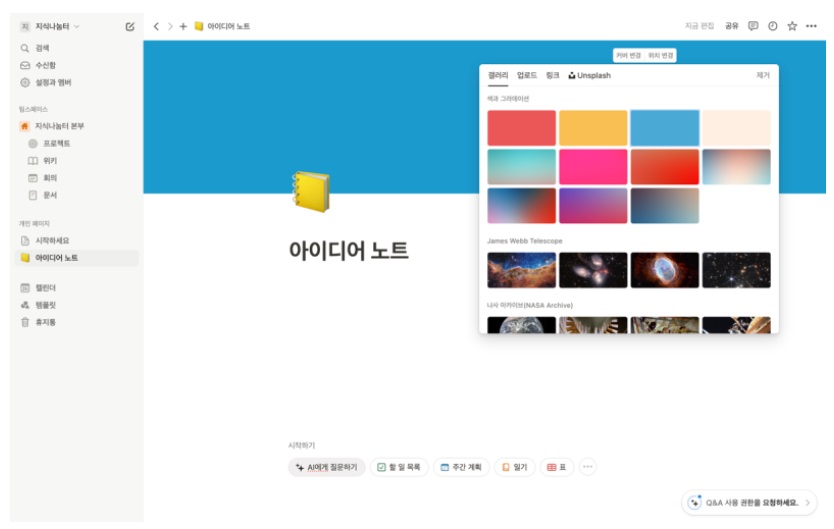Screen dimensions: 834x529
Task: Click AI에게 질문하기 button
Action: tap(327, 467)
